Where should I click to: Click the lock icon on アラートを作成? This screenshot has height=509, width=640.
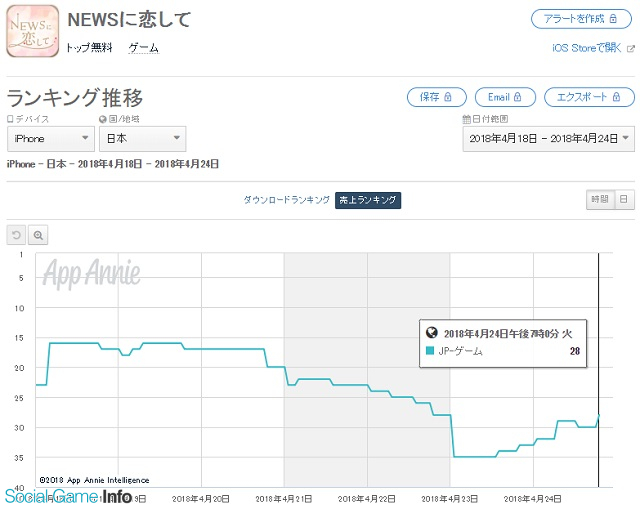tap(613, 19)
